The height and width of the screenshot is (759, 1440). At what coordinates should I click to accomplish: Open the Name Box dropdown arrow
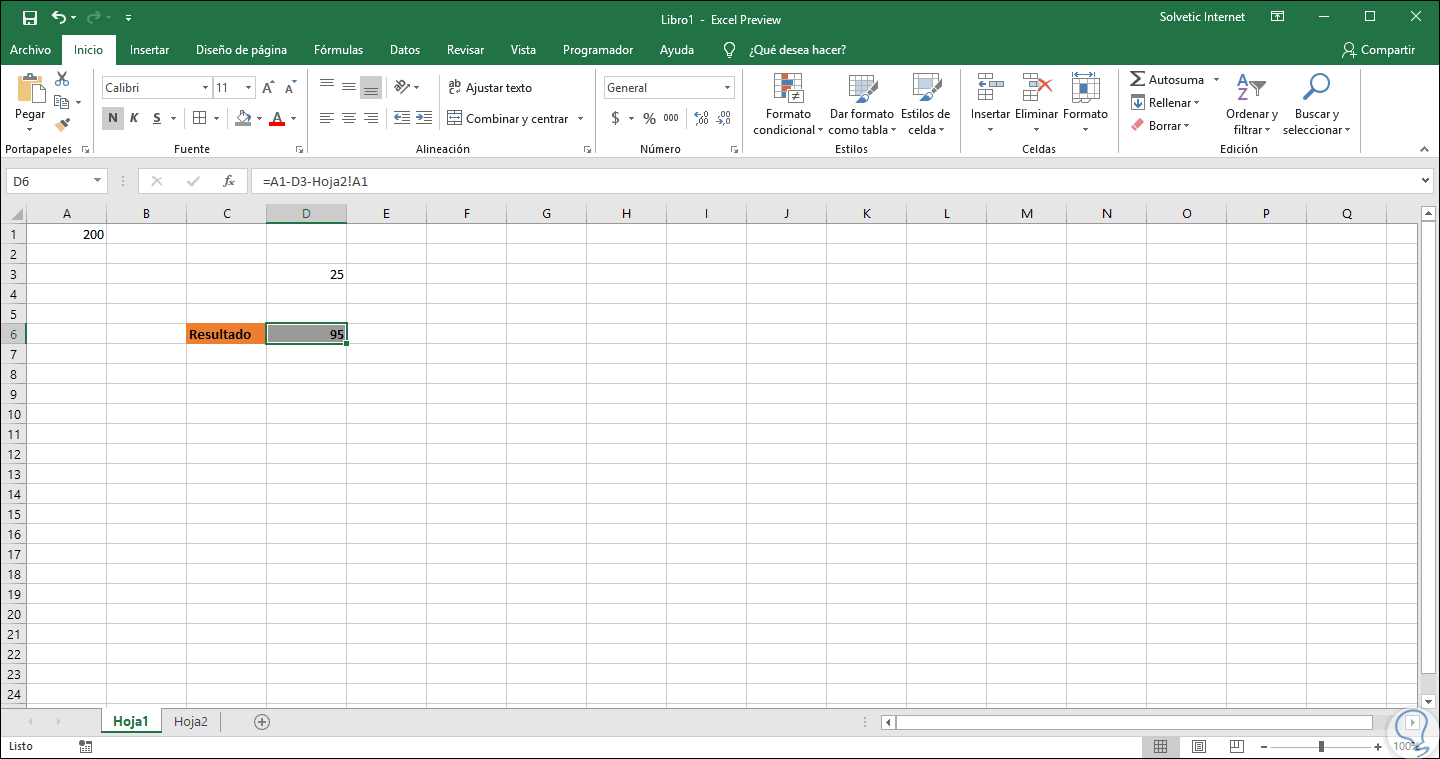tap(98, 181)
